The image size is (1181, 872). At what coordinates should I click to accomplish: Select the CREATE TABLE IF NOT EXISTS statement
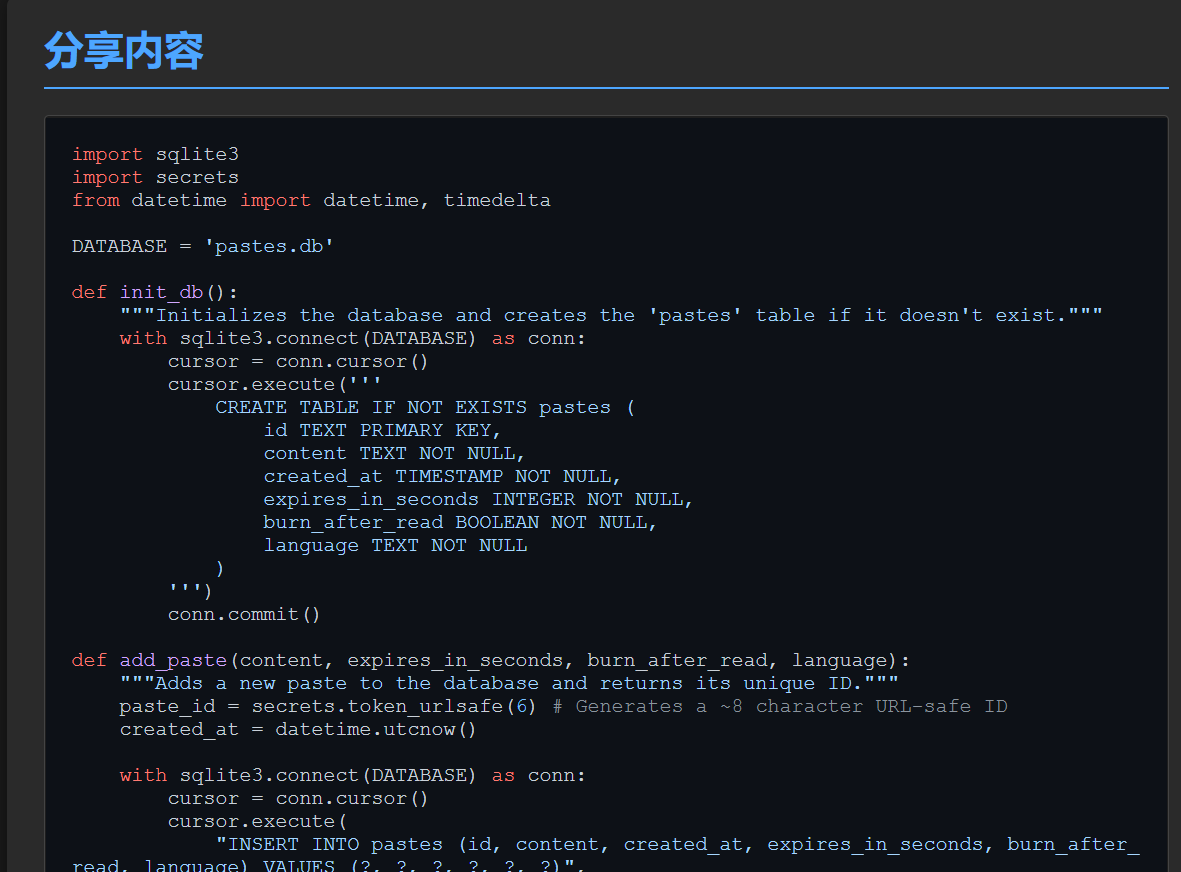tap(420, 407)
